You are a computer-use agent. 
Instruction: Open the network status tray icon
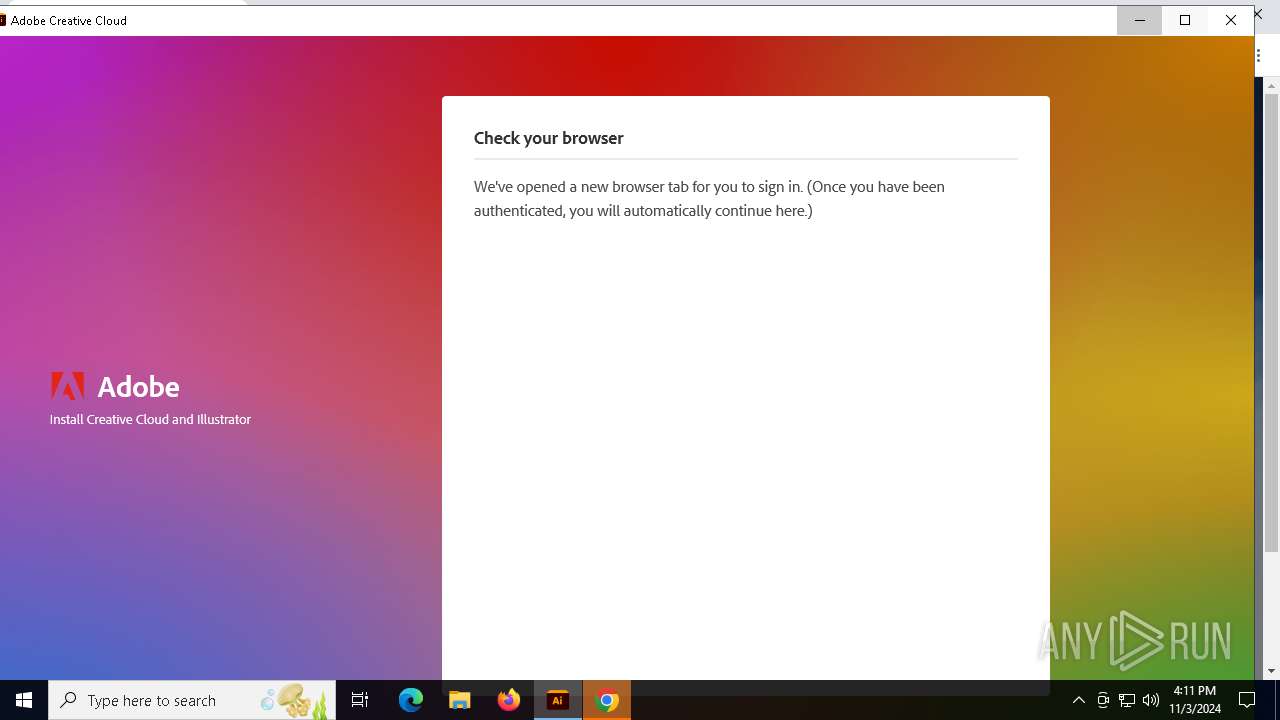1127,700
